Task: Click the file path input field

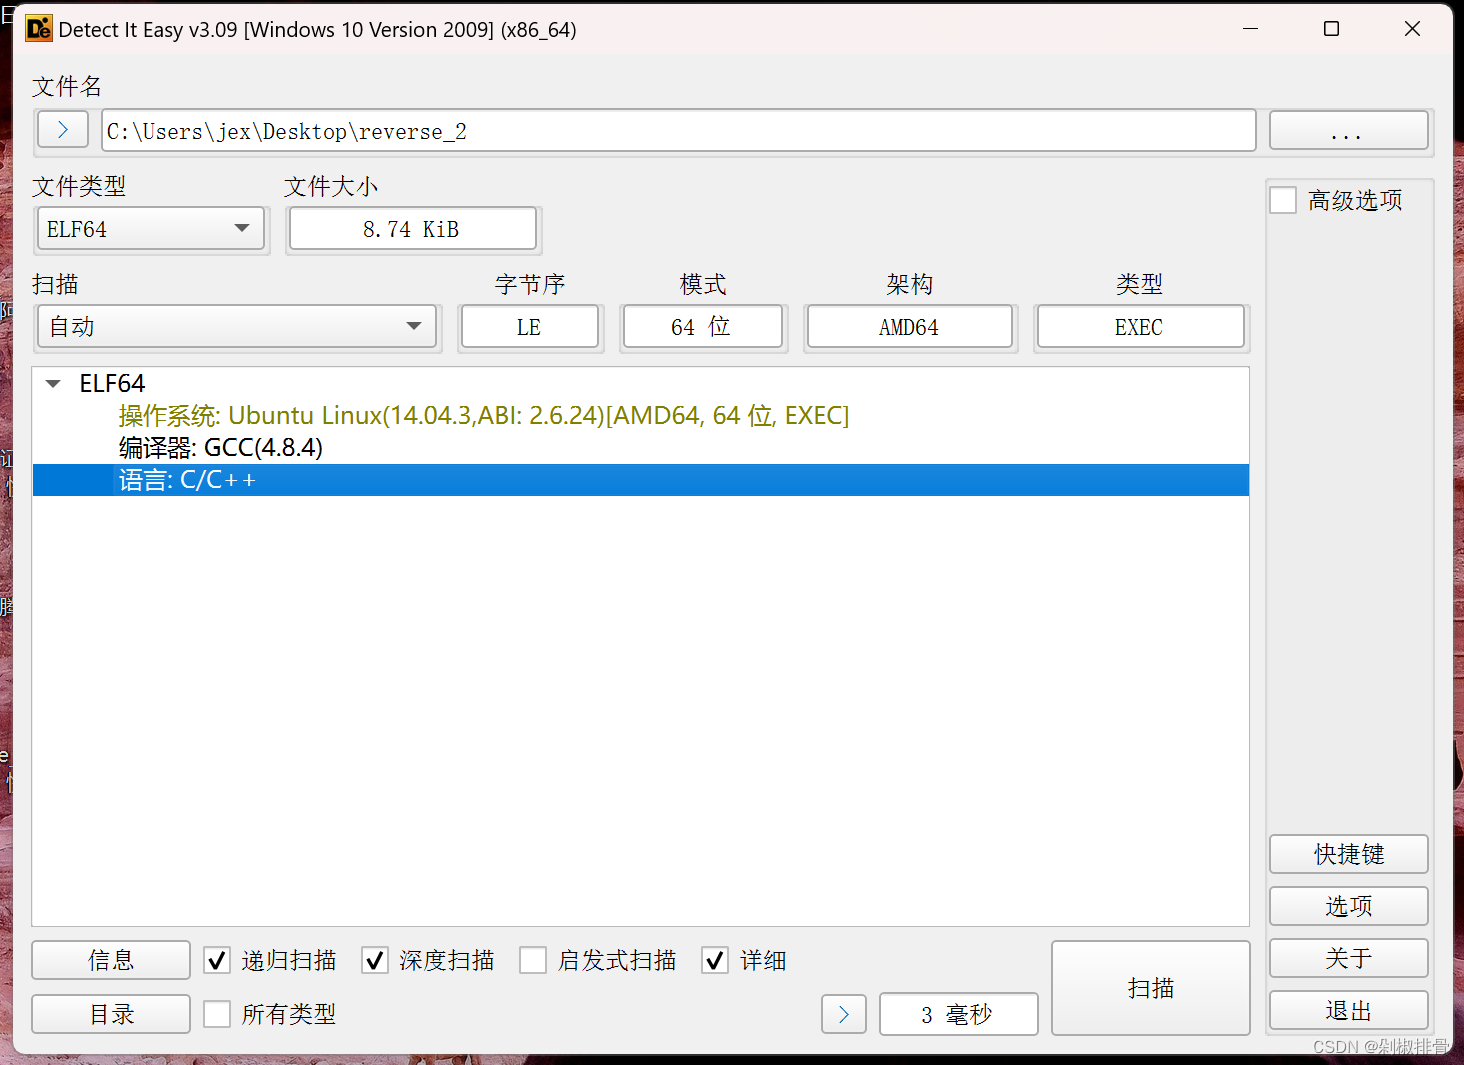Action: [679, 131]
